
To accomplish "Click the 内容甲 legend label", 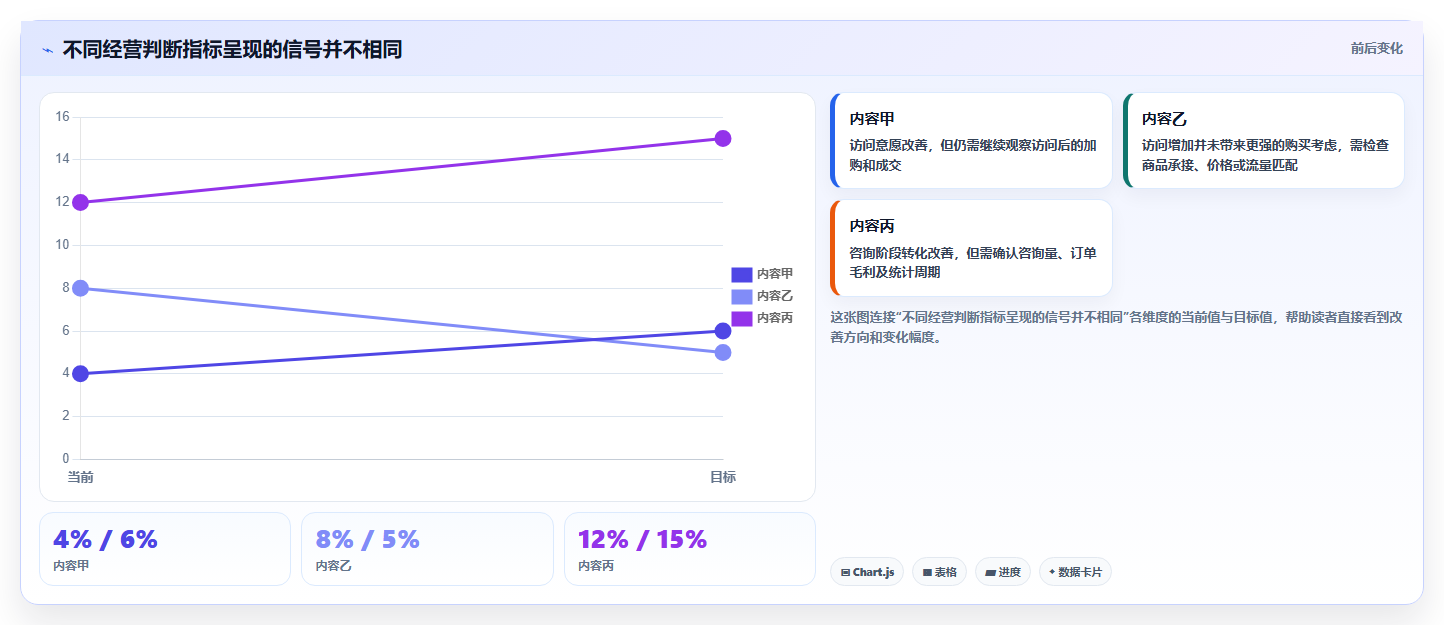I will [775, 274].
